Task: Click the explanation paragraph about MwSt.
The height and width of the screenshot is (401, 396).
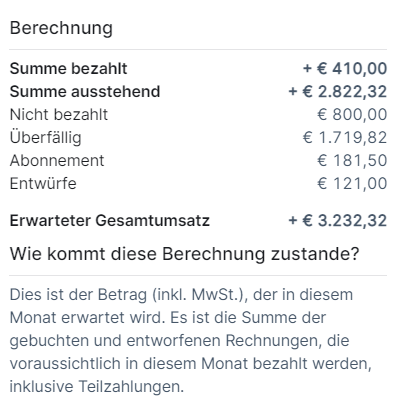Action: pos(191,341)
